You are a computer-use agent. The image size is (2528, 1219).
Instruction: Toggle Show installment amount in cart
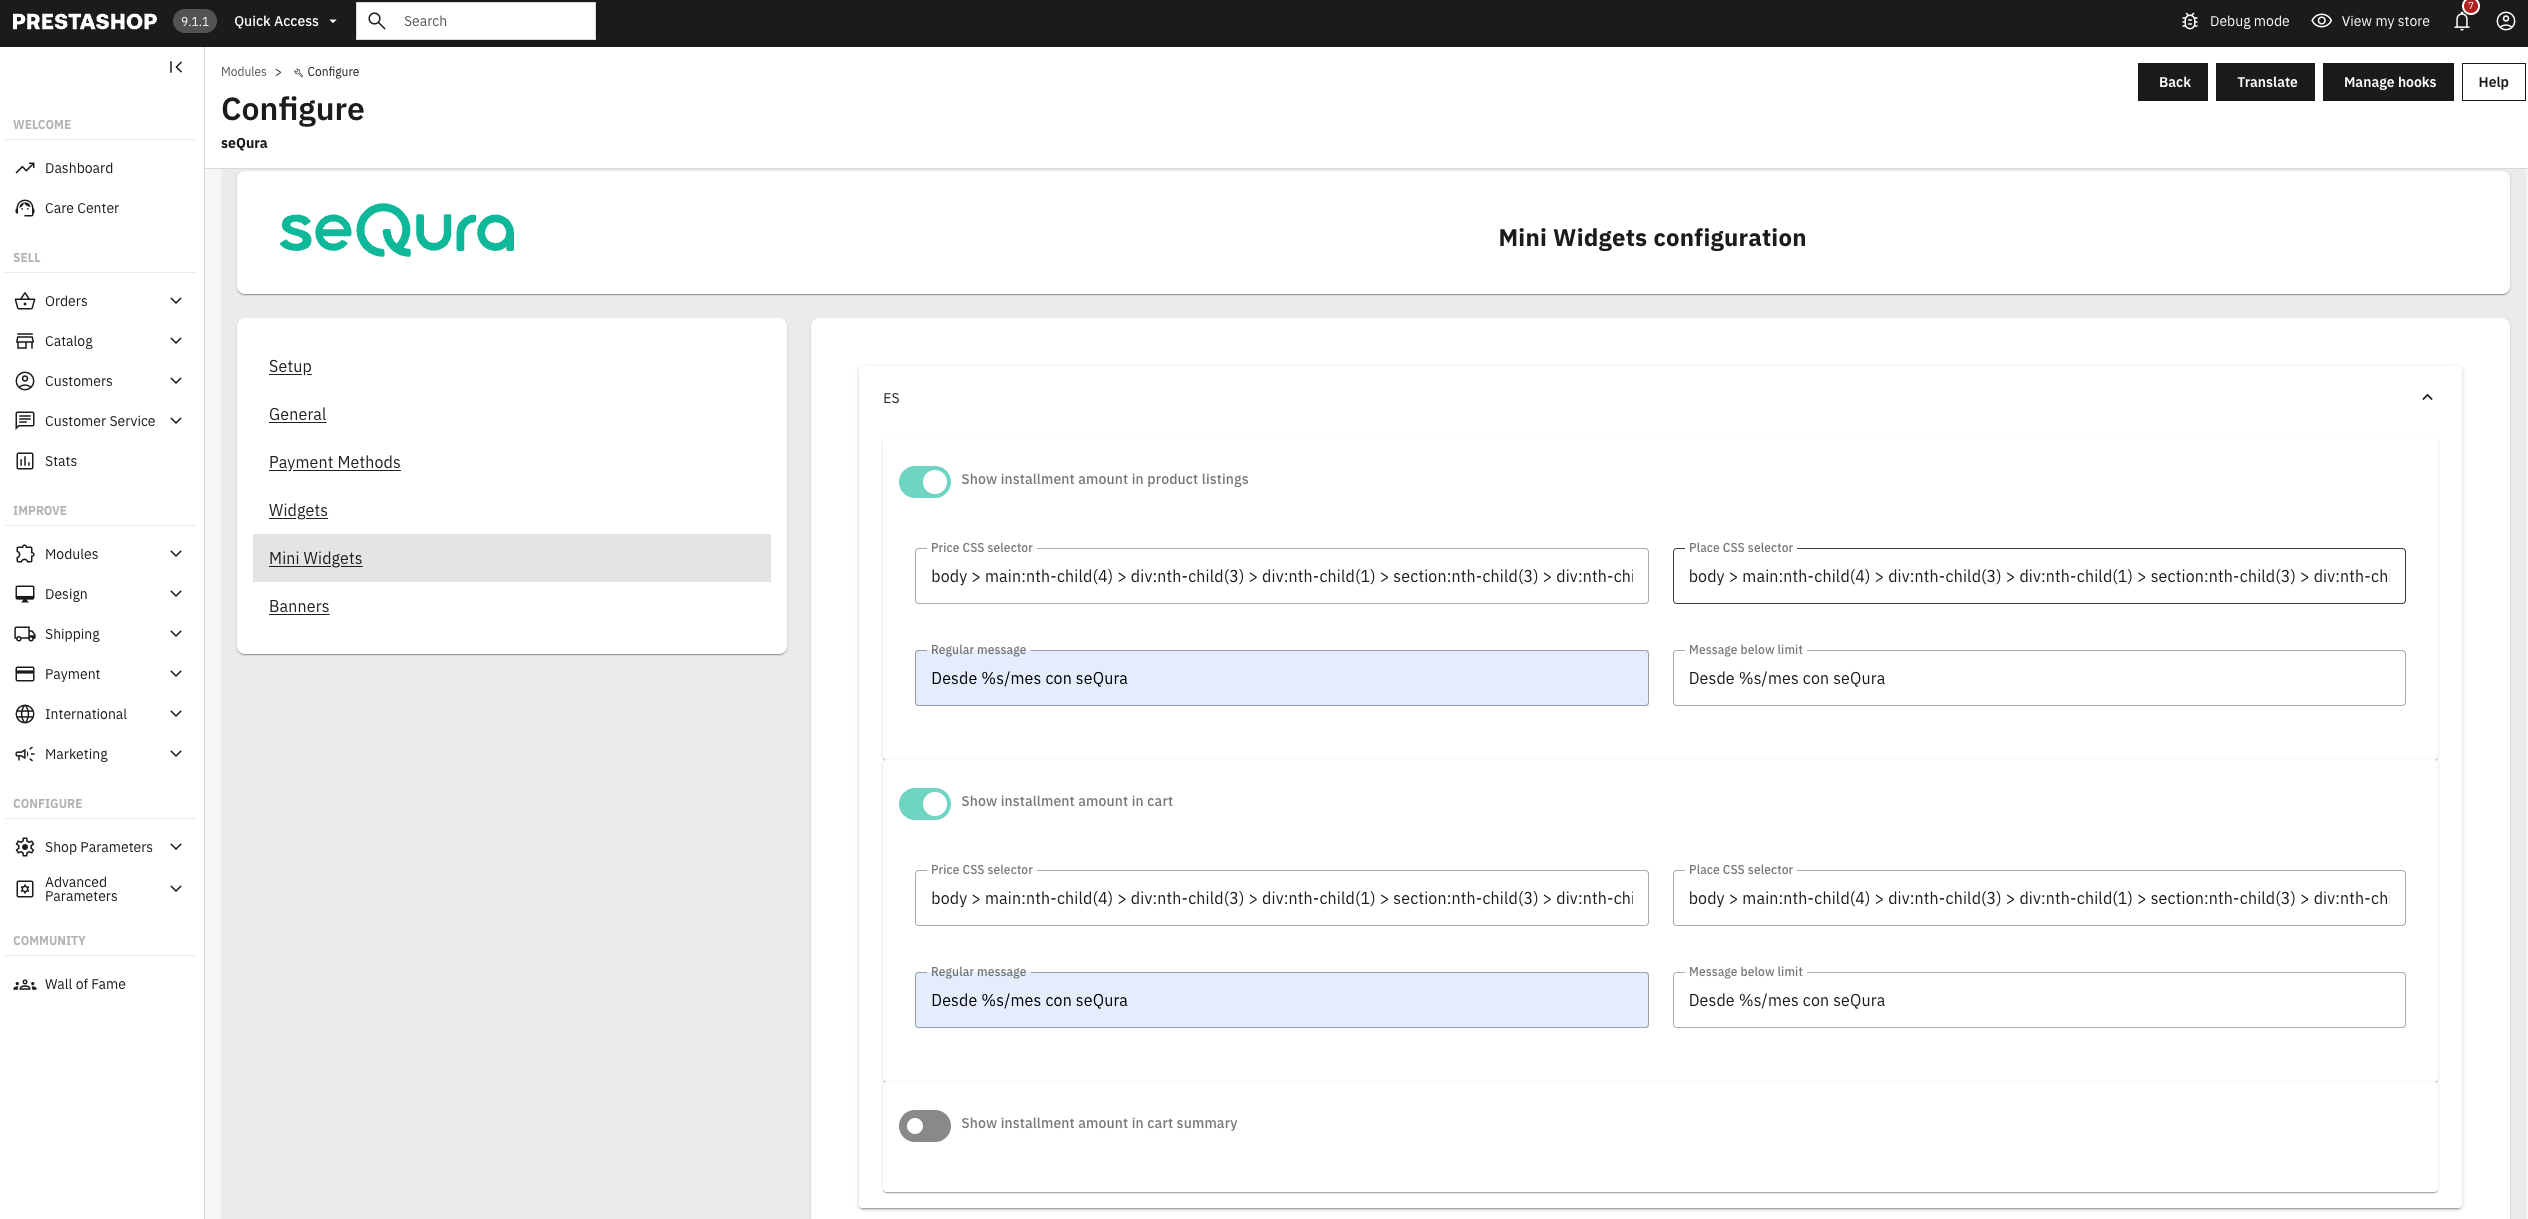[925, 803]
